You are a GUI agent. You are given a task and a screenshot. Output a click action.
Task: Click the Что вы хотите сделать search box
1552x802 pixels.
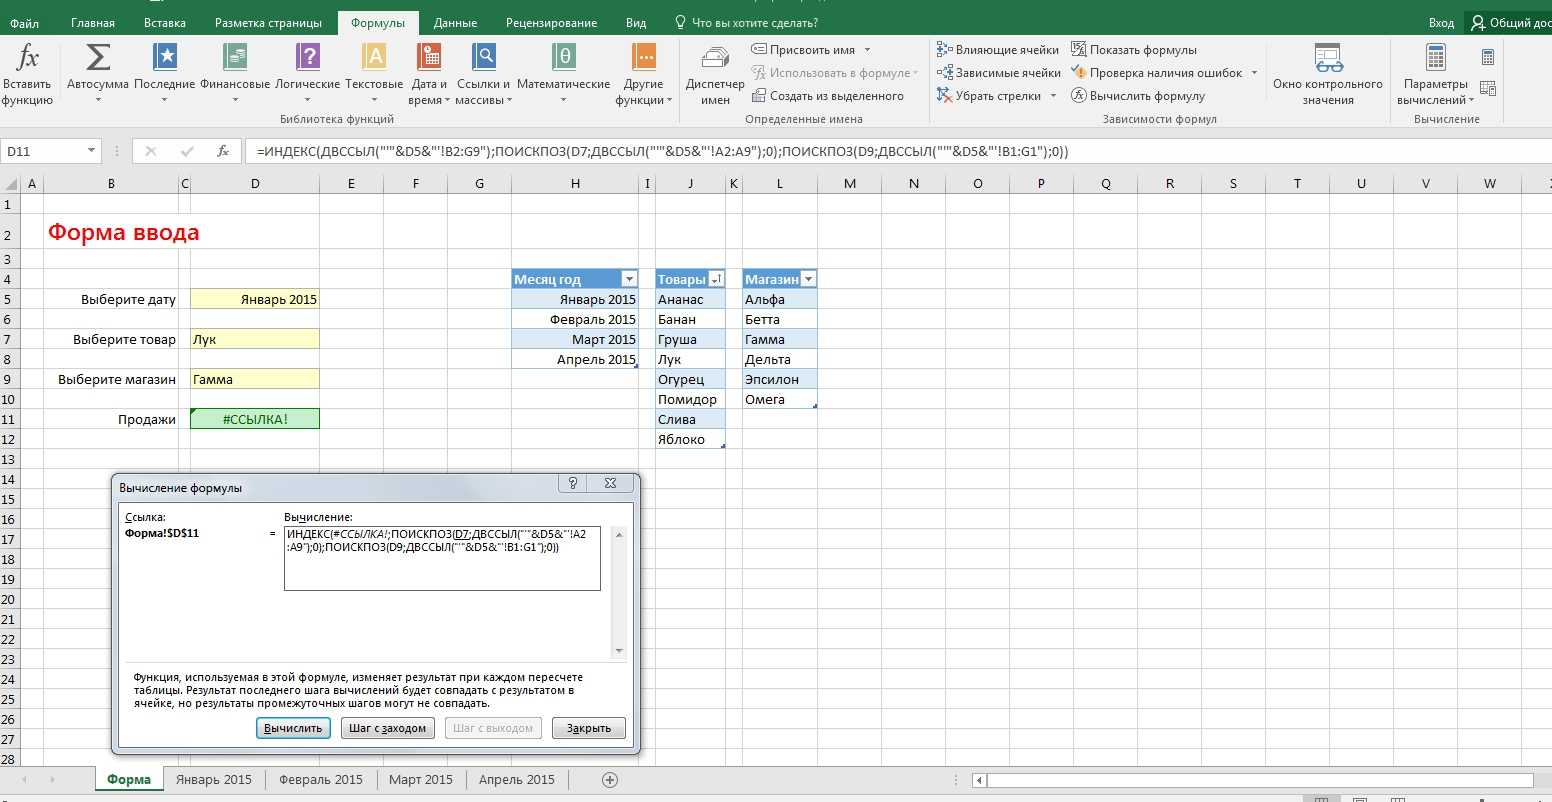click(x=748, y=23)
